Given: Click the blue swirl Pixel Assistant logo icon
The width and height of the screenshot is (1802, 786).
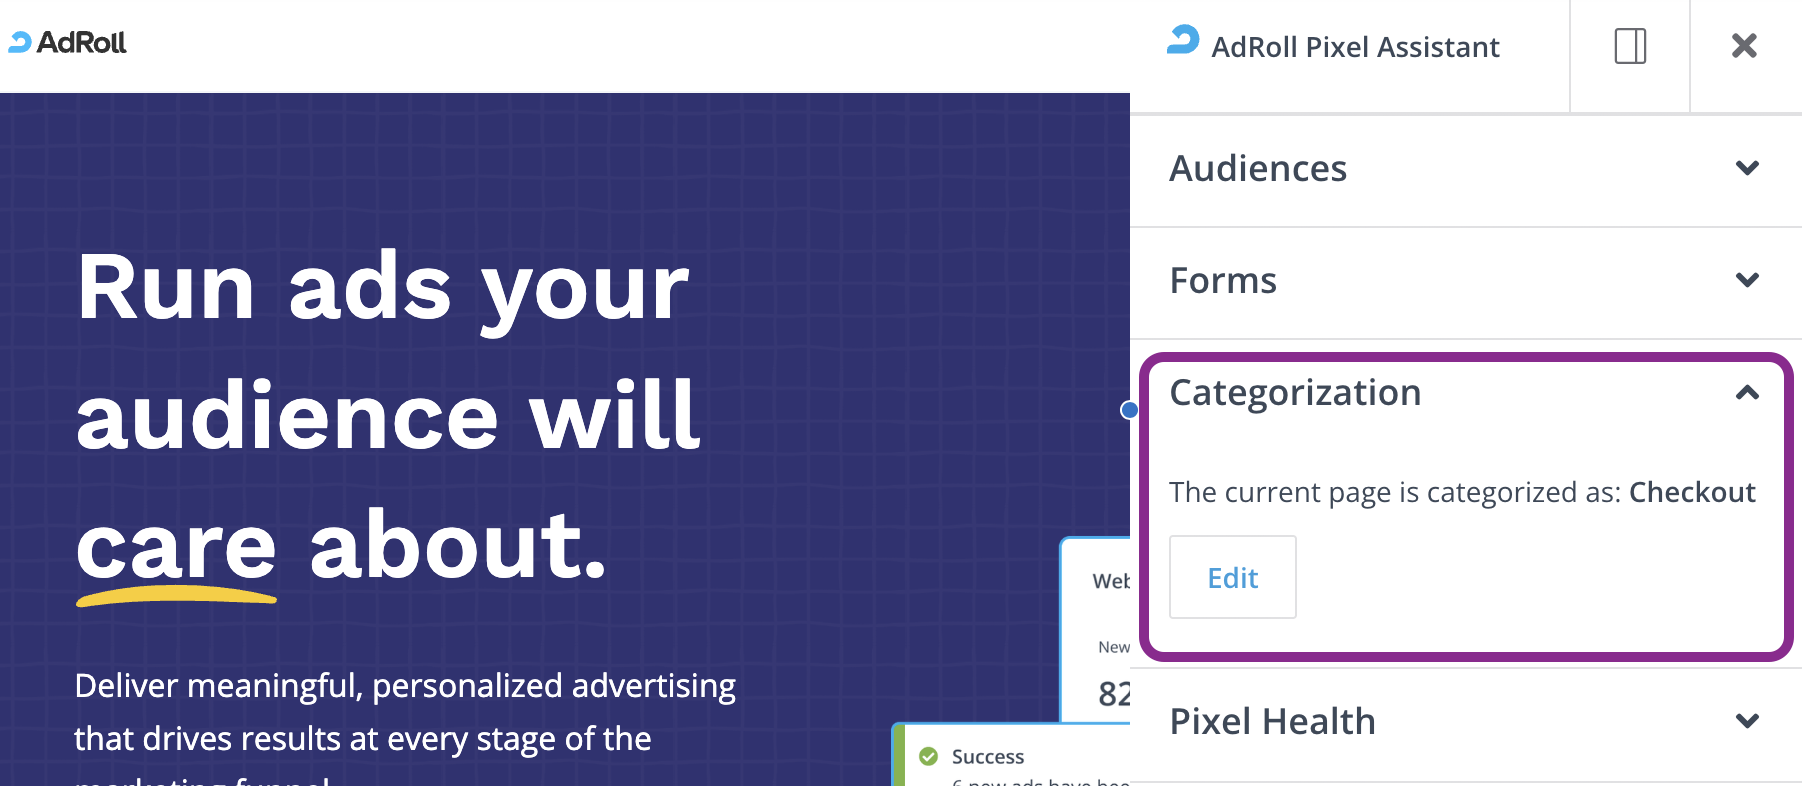Looking at the screenshot, I should [1183, 40].
